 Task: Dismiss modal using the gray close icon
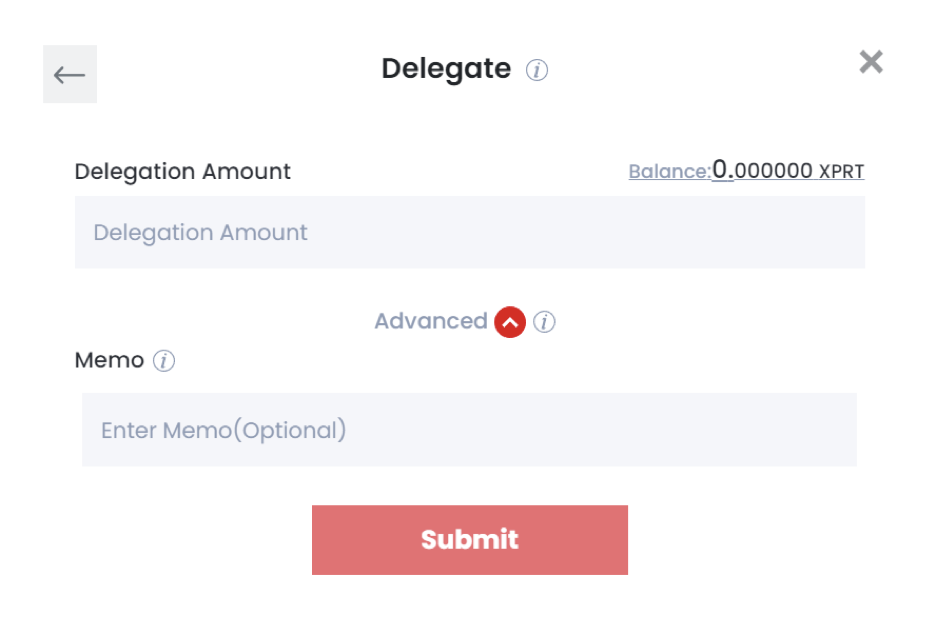(x=871, y=62)
